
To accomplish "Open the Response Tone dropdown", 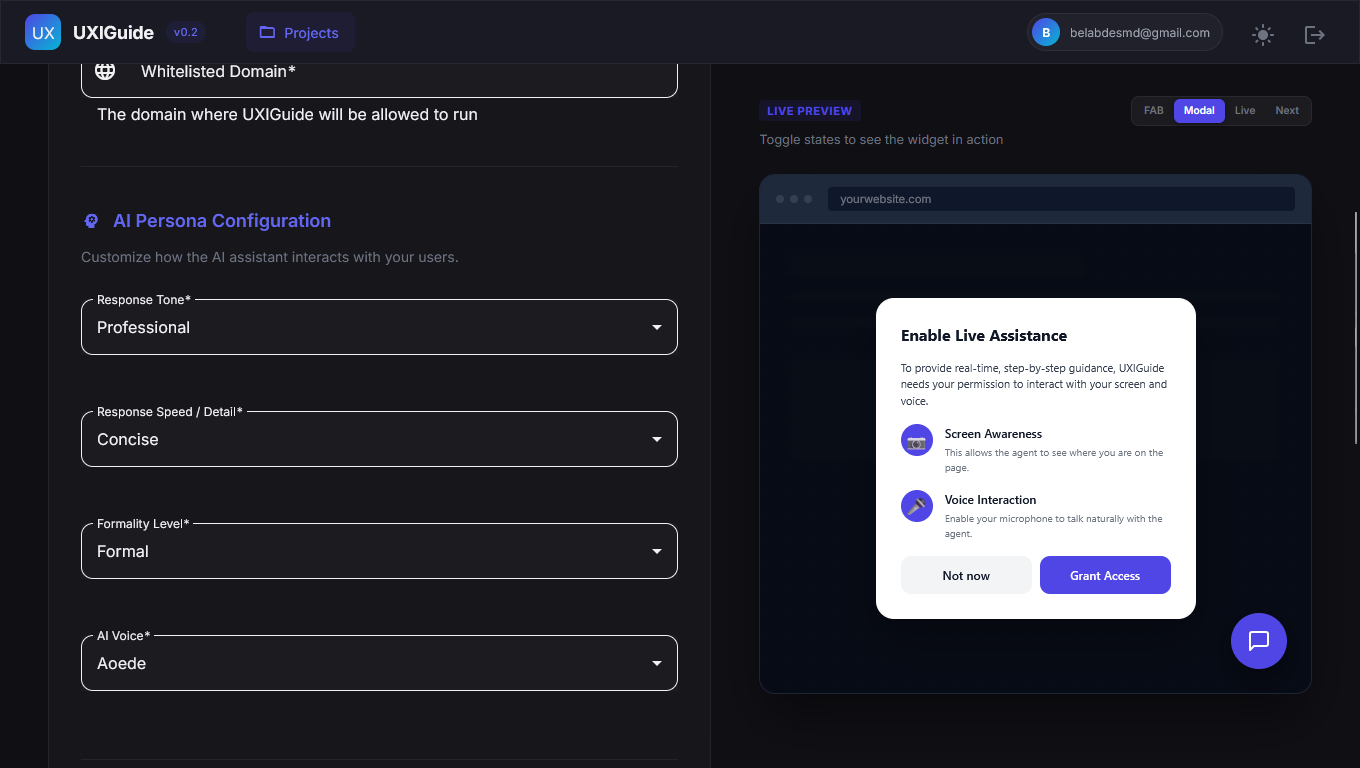I will [379, 327].
